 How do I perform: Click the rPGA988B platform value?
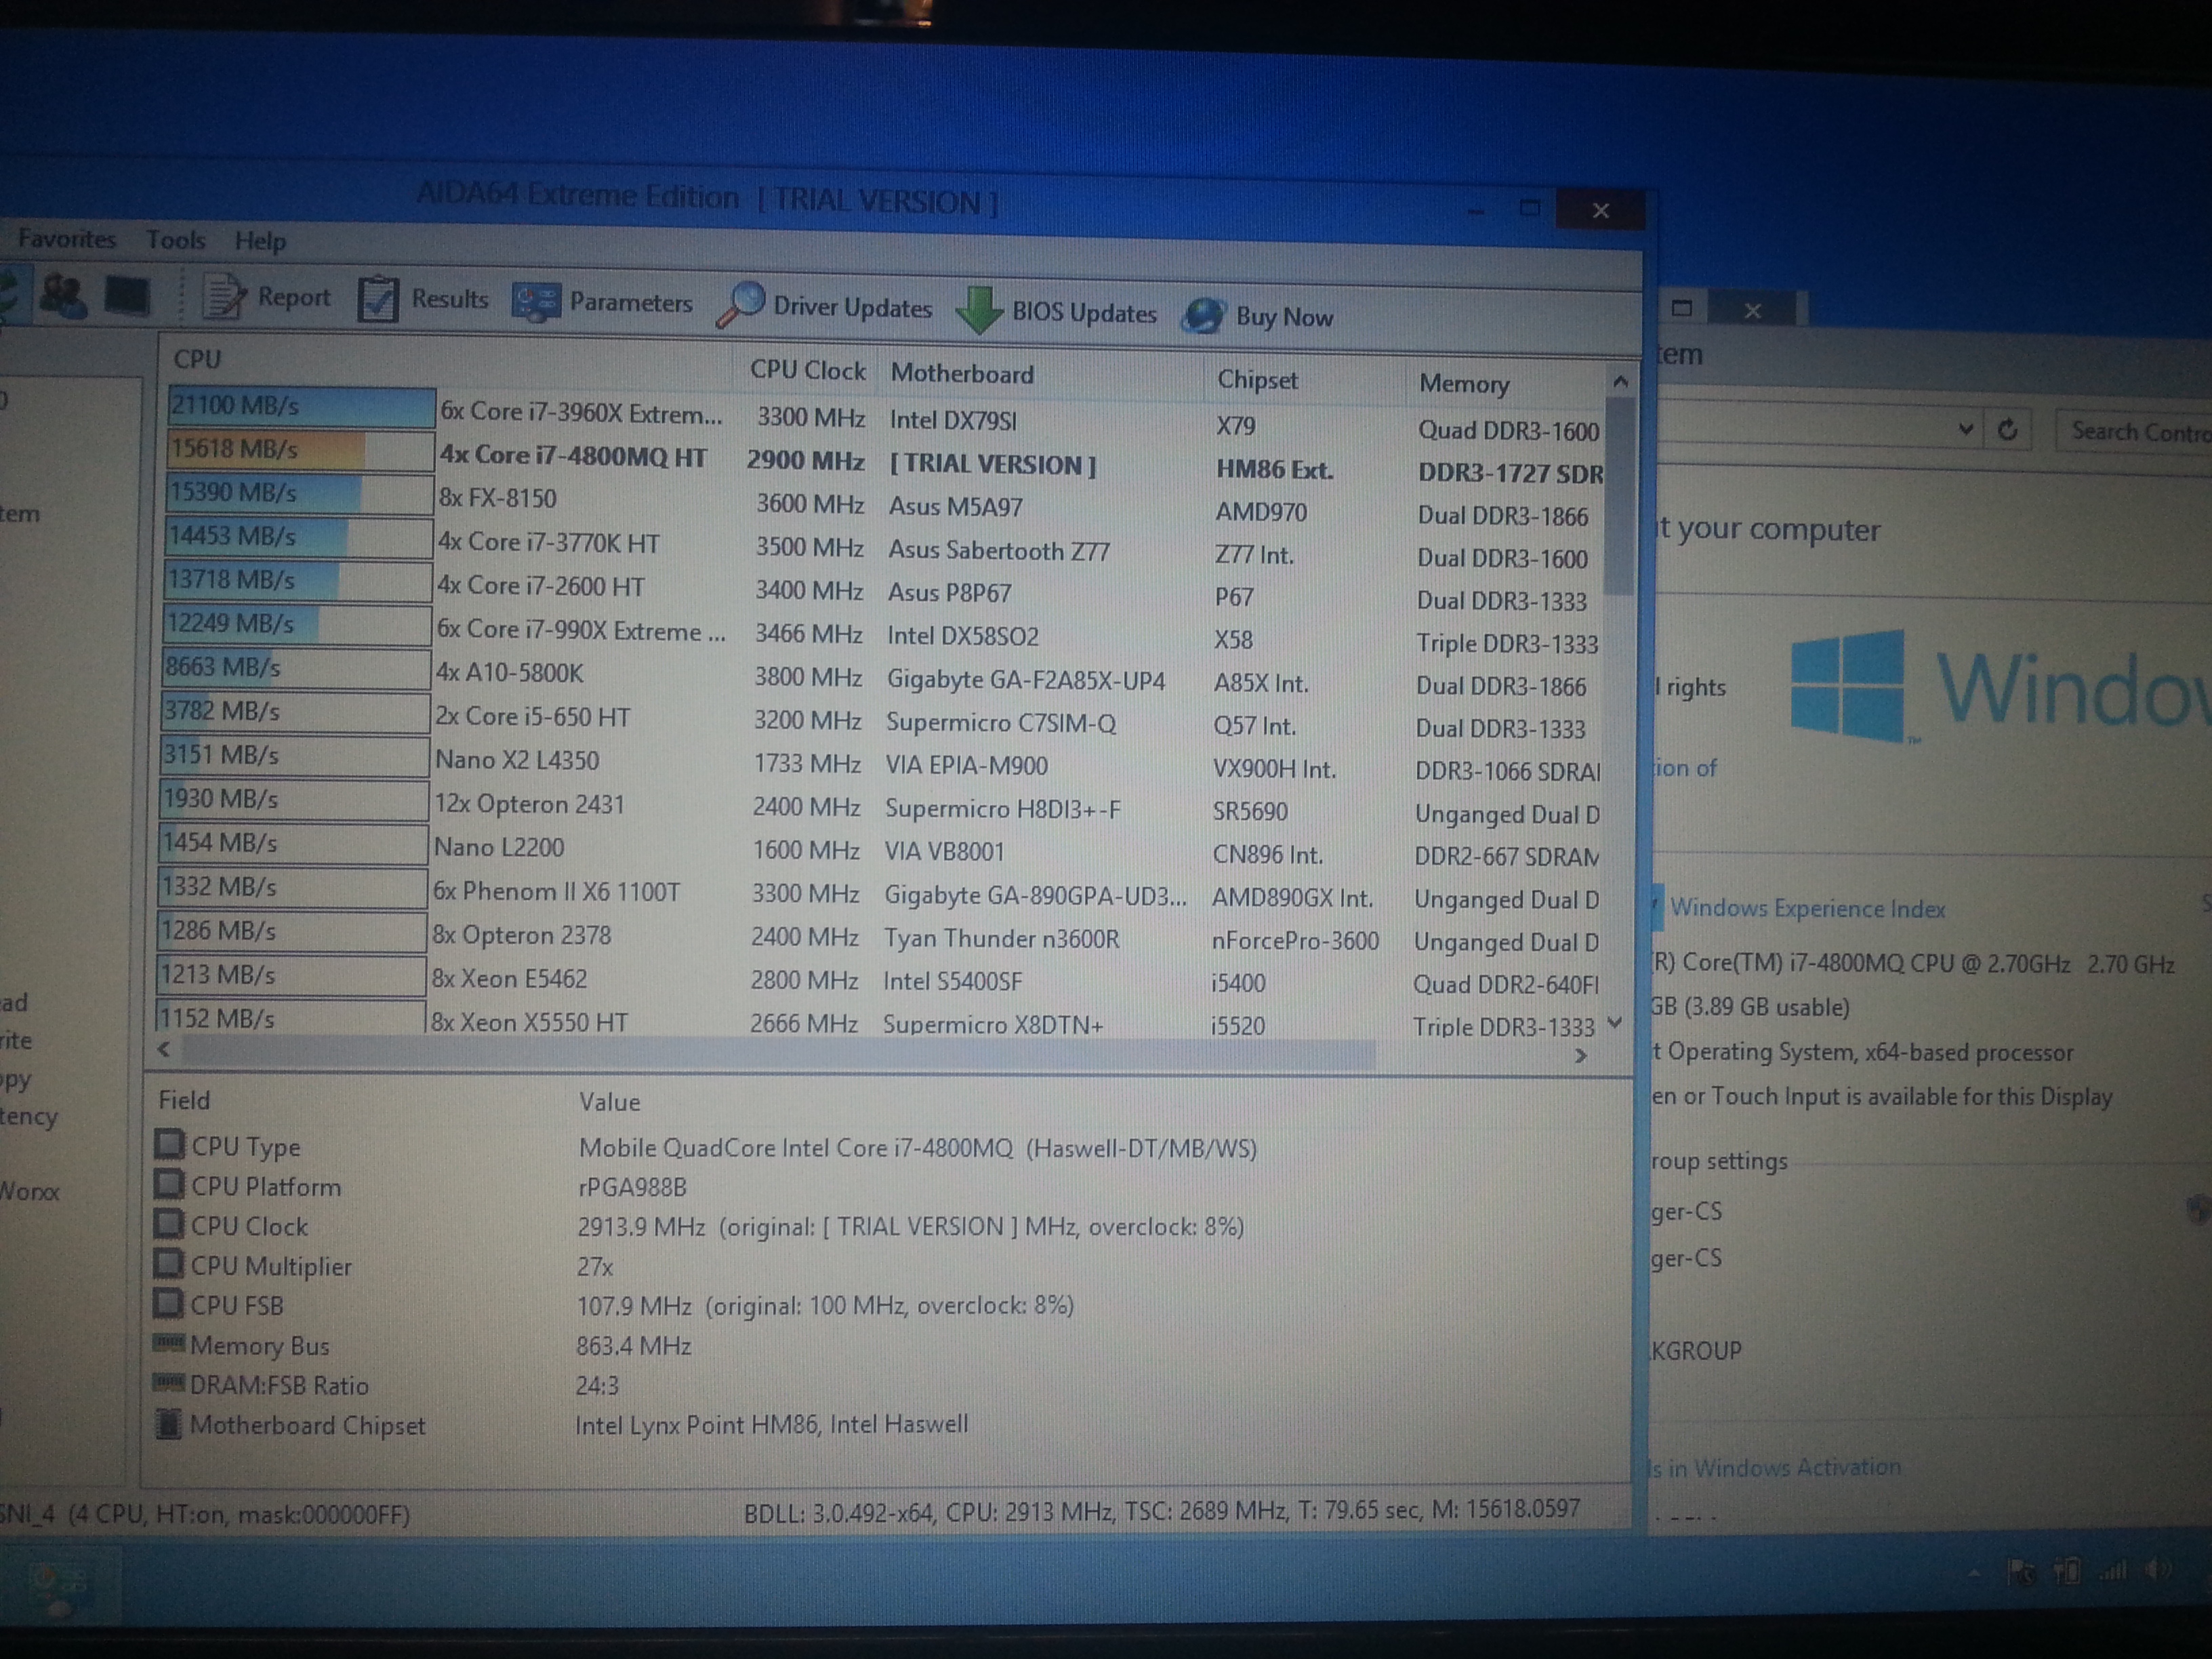click(x=632, y=1187)
